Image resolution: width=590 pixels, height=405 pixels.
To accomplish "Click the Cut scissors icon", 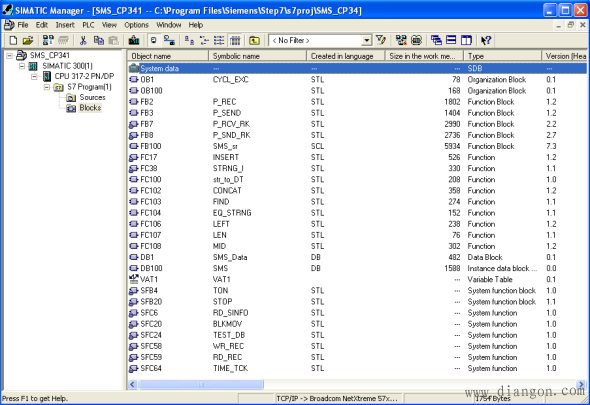I will (83, 40).
